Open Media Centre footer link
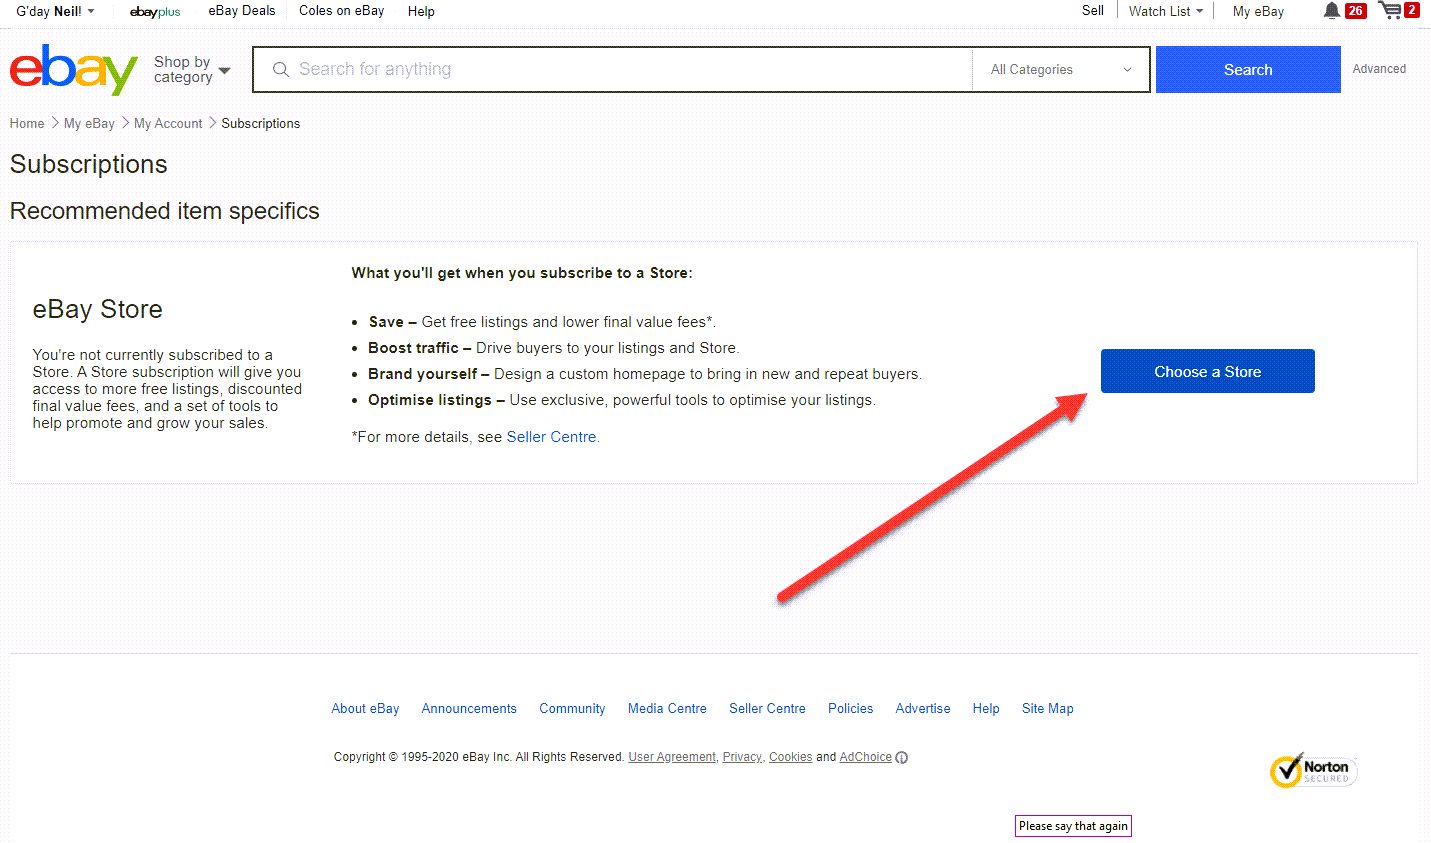Image resolution: width=1431 pixels, height=843 pixels. click(x=667, y=708)
